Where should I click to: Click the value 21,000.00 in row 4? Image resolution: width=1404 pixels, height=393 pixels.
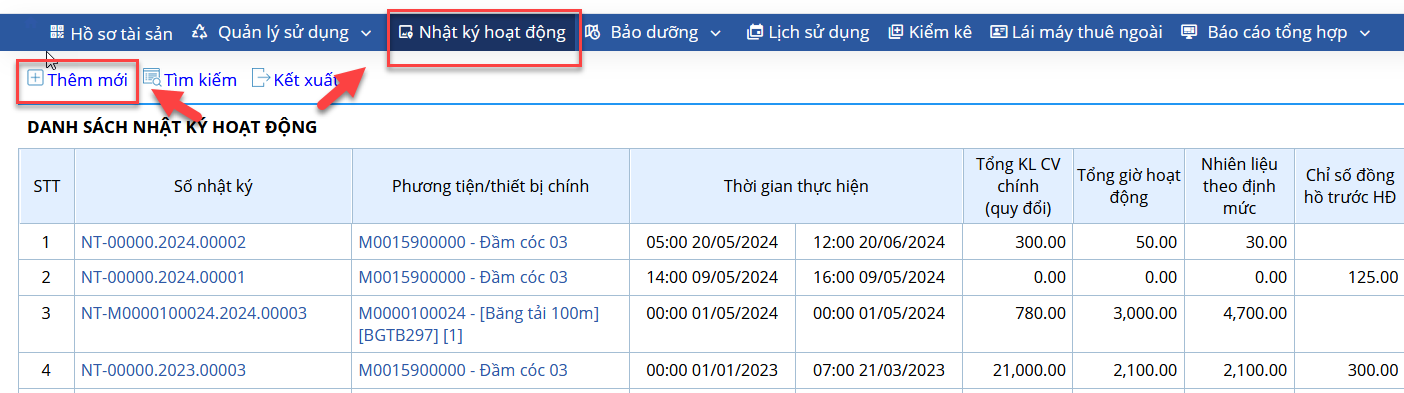click(x=1028, y=370)
